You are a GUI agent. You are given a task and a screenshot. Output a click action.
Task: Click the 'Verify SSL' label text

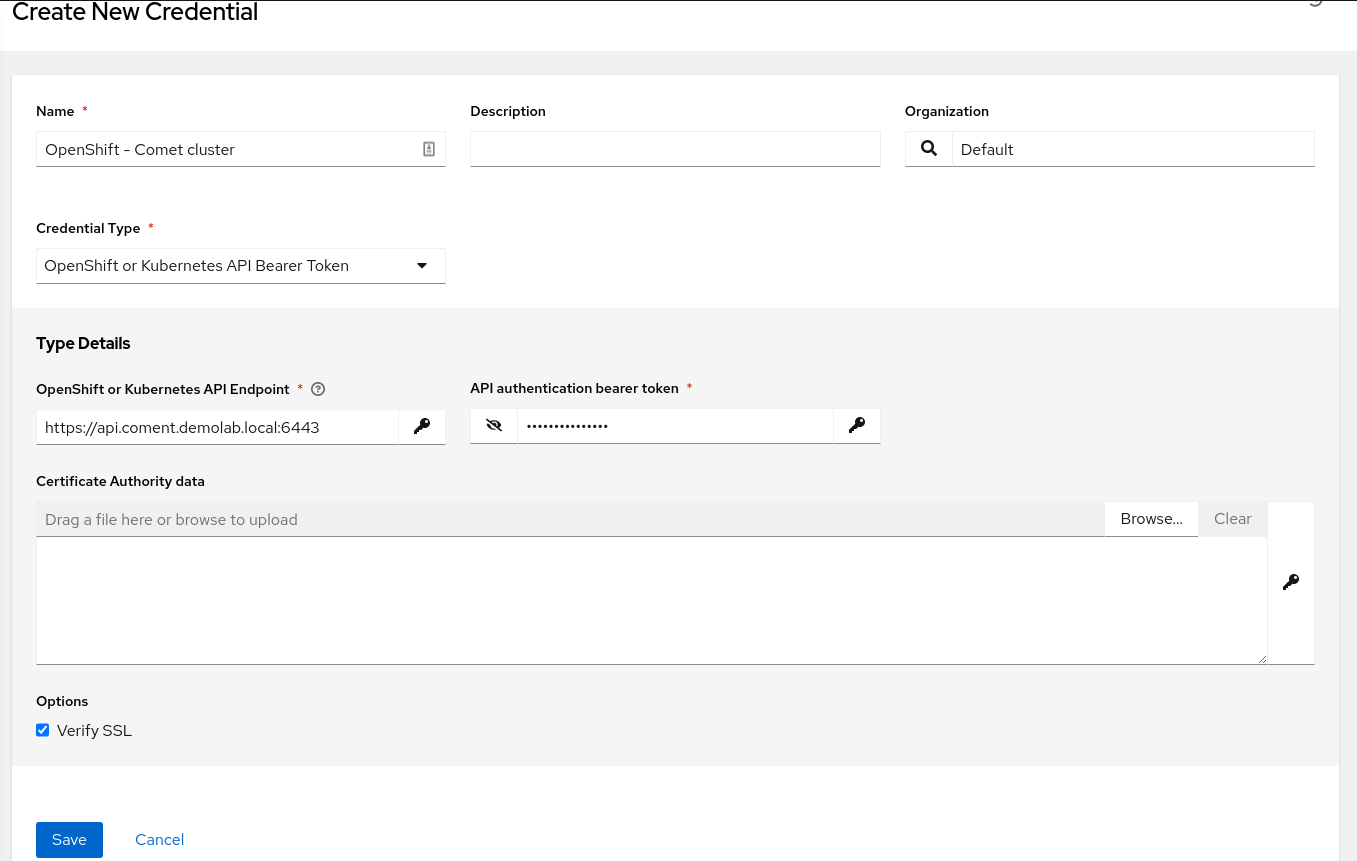[x=94, y=731]
